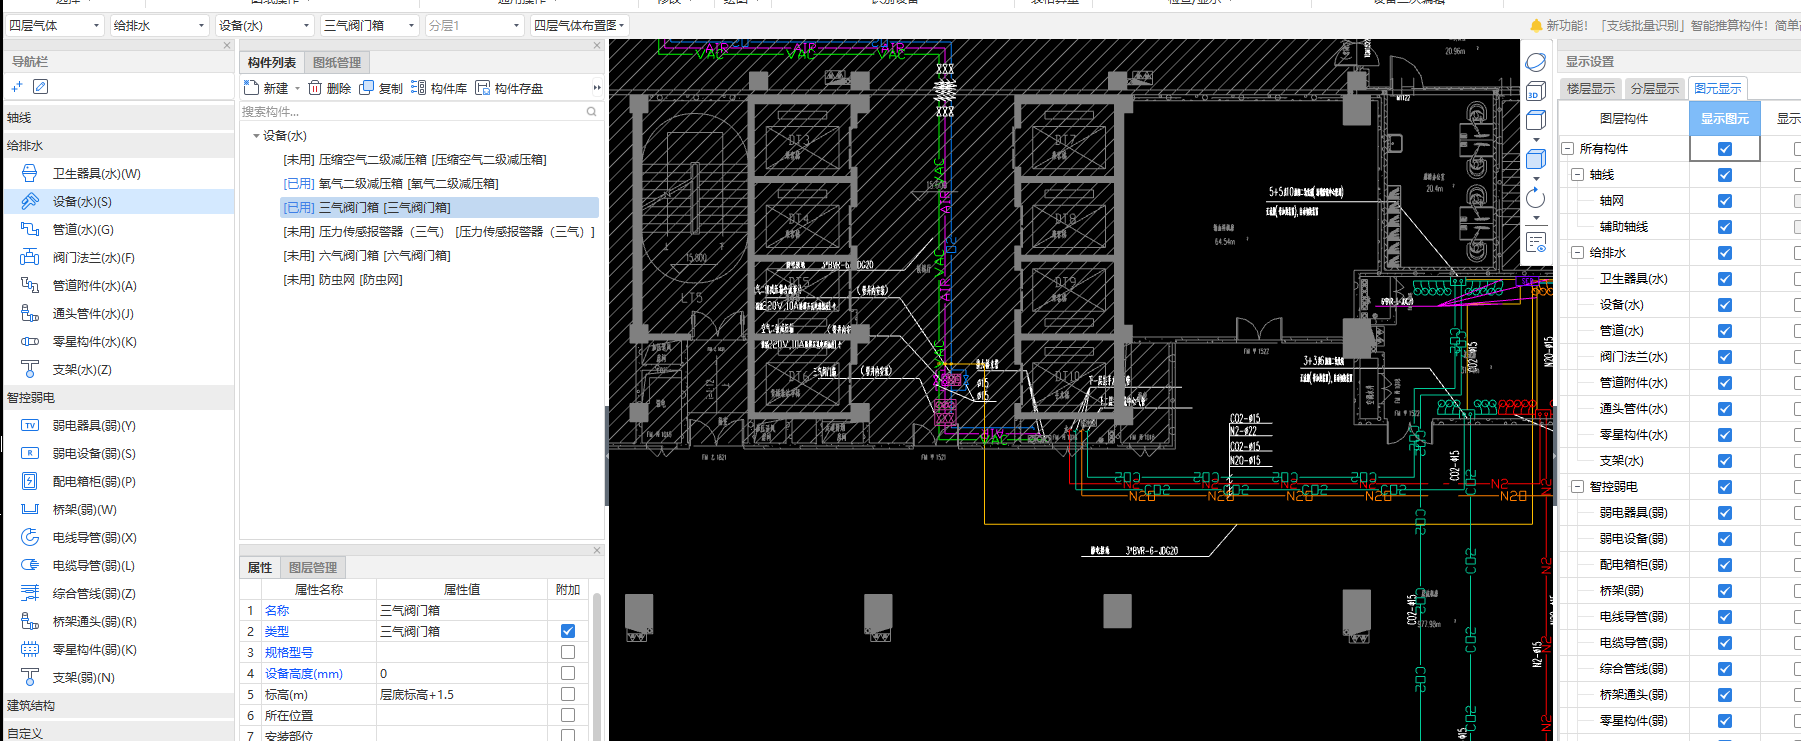Open 轴线 navigation section
Screen dimensions: 1801x741
(x=118, y=117)
